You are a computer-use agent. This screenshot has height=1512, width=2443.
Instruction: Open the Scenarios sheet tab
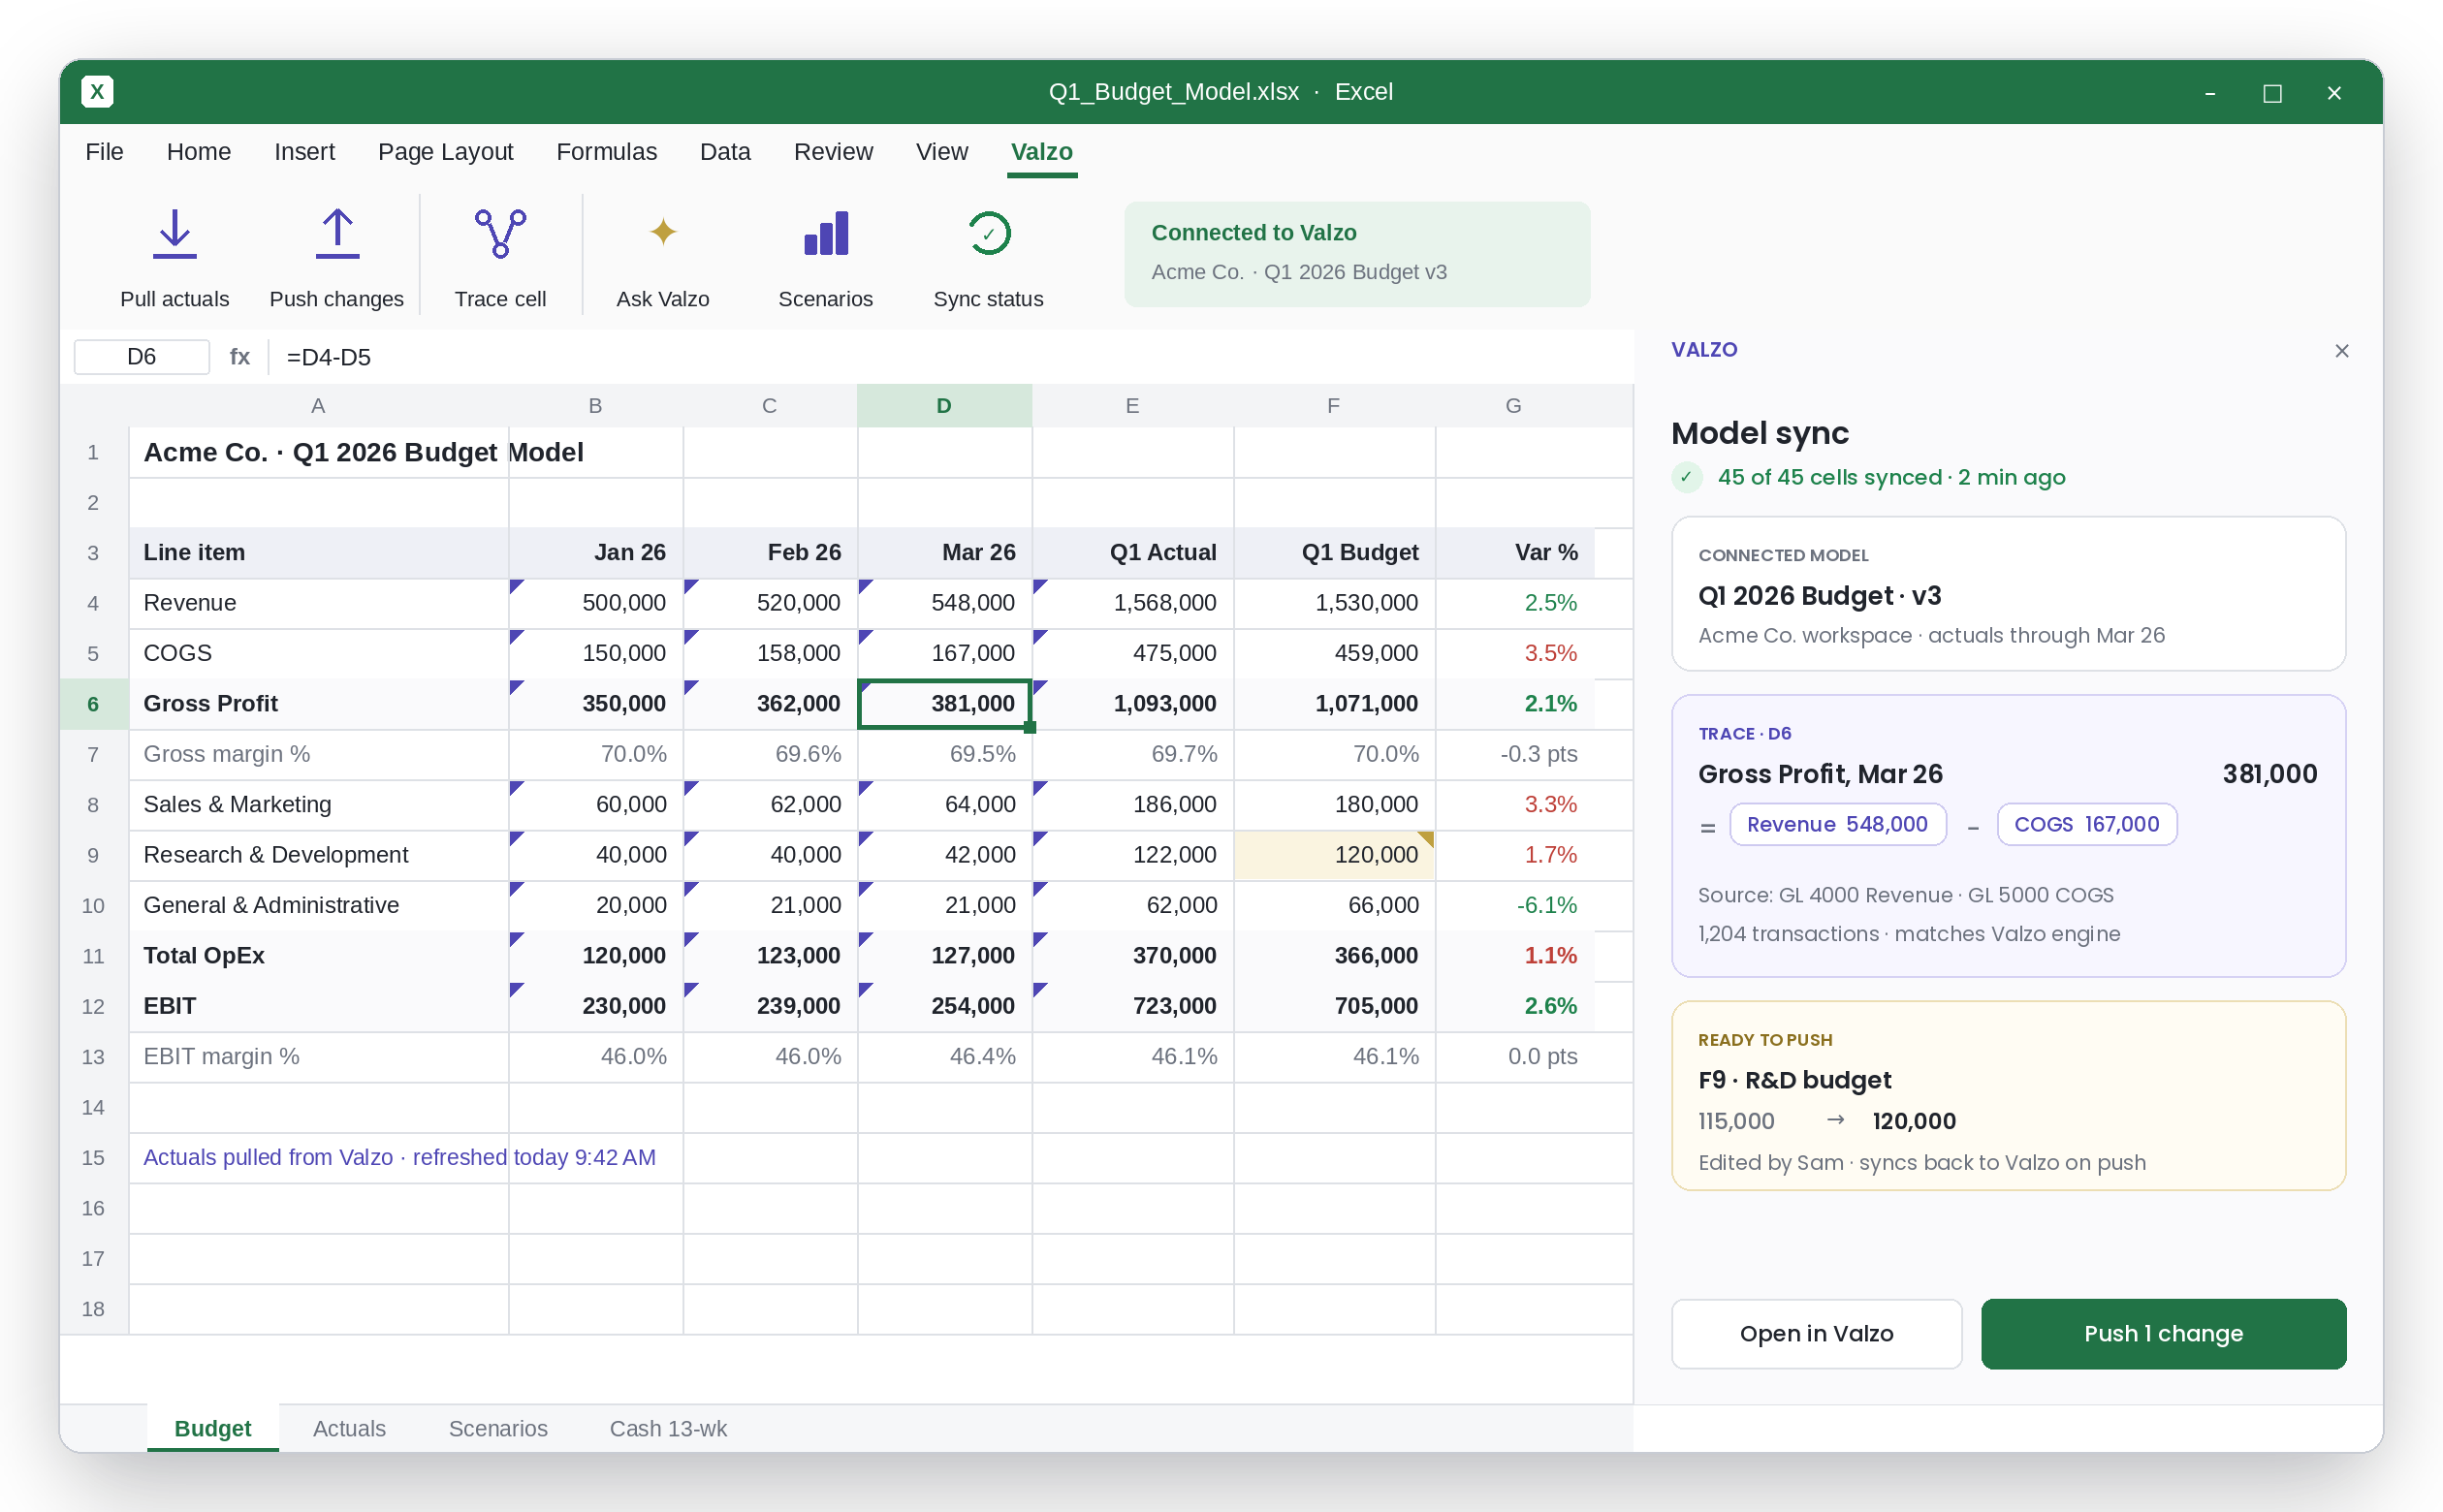[x=498, y=1428]
